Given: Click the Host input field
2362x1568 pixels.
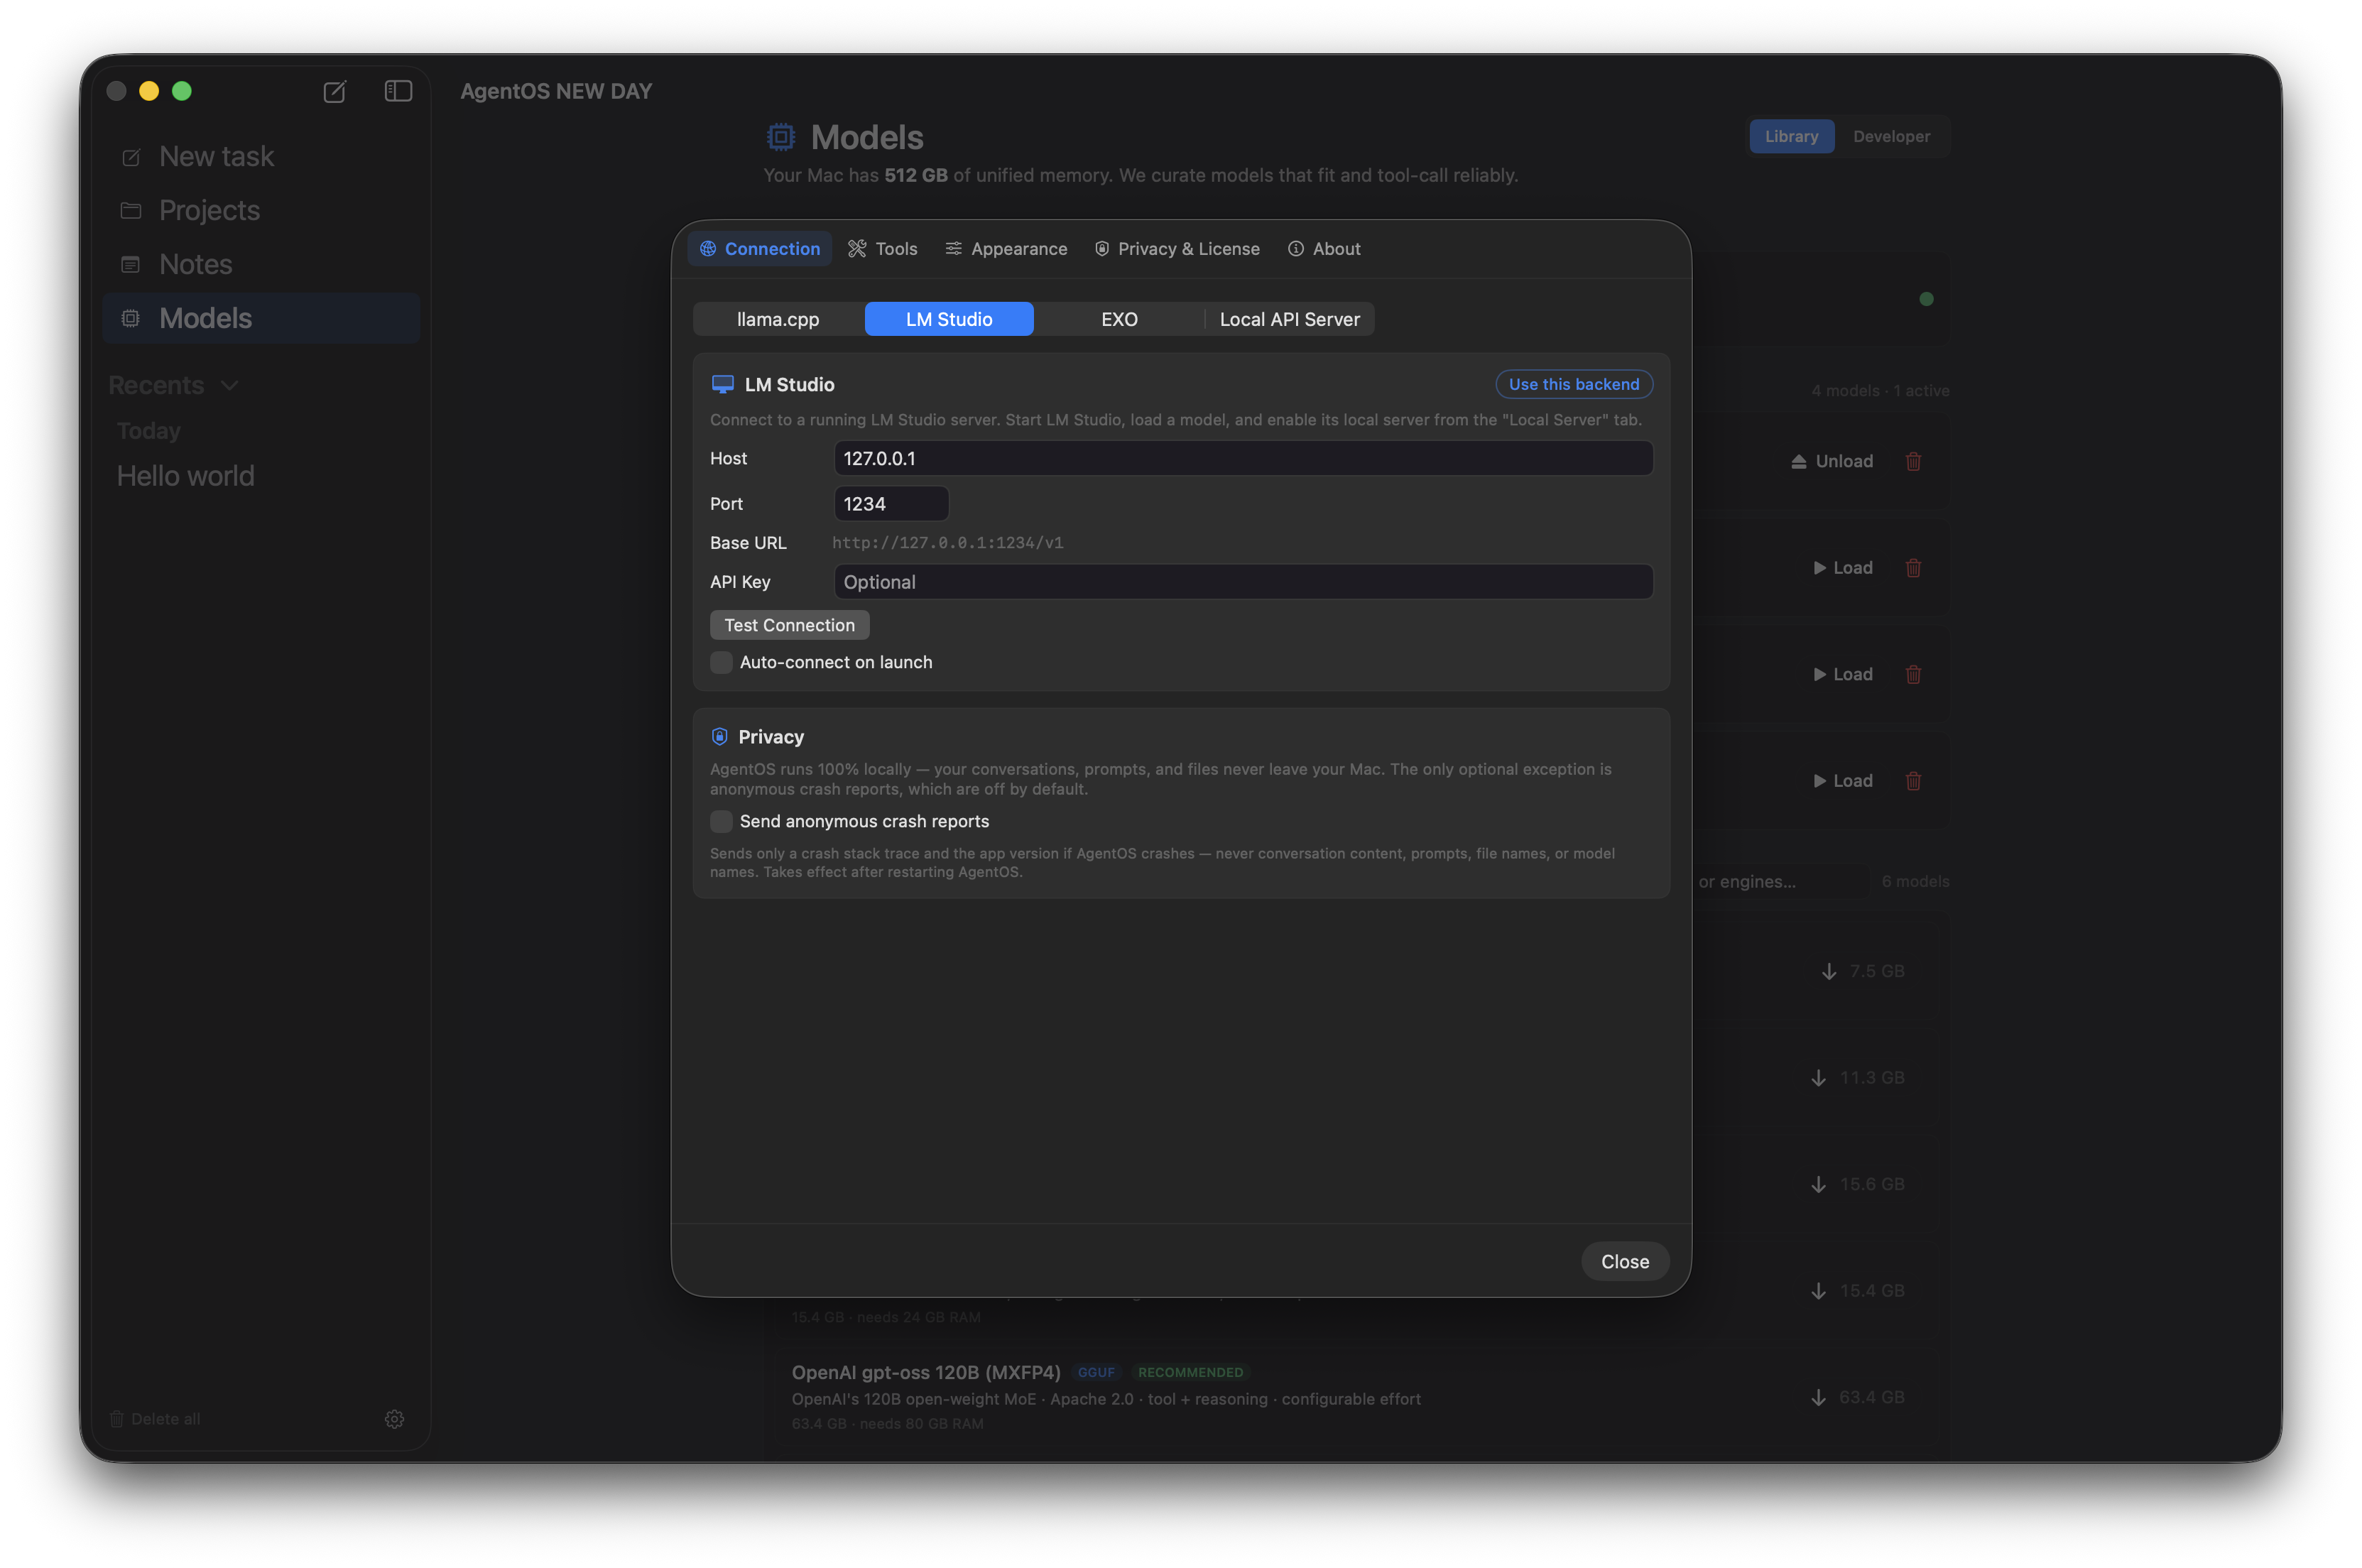Looking at the screenshot, I should 1243,458.
